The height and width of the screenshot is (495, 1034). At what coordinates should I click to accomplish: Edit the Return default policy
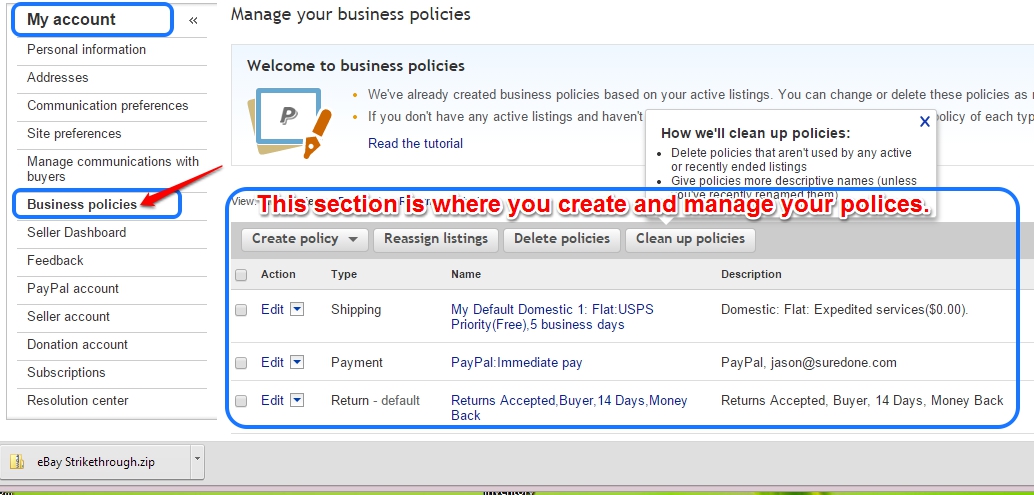tap(272, 400)
